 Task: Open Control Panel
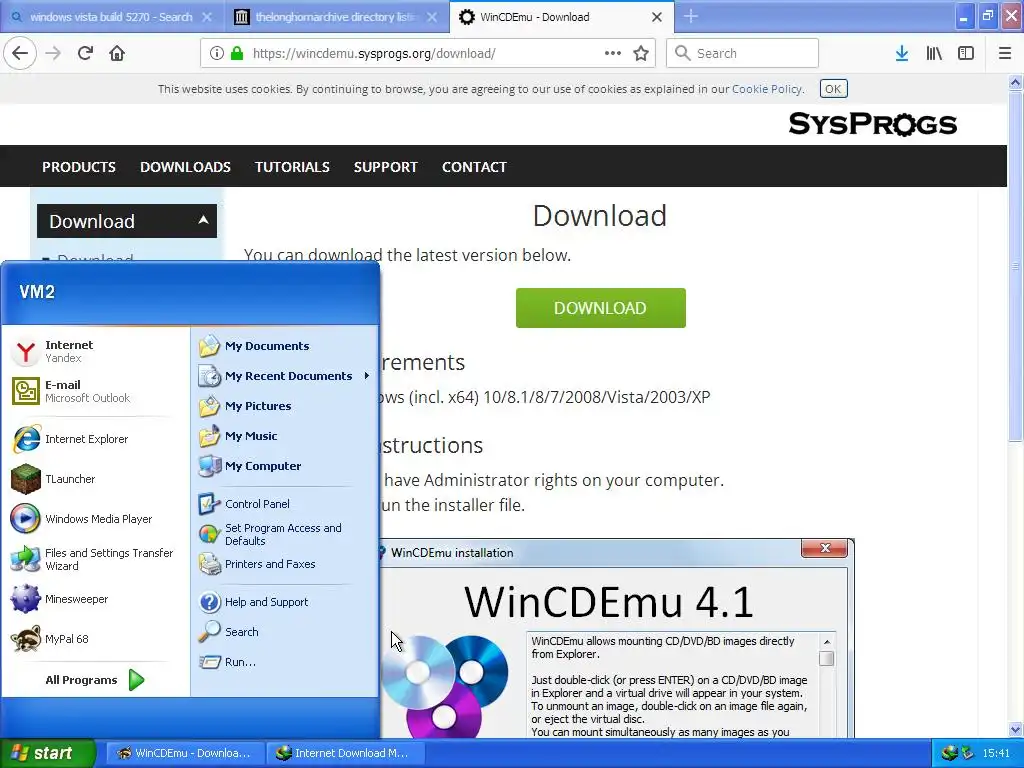[x=285, y=504]
